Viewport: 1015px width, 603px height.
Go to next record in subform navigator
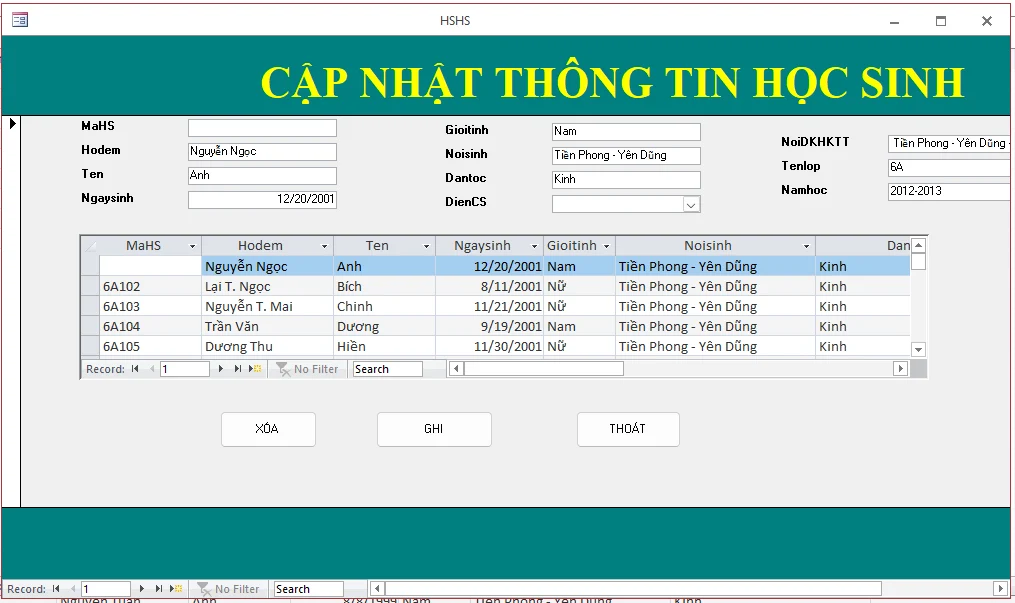click(222, 369)
